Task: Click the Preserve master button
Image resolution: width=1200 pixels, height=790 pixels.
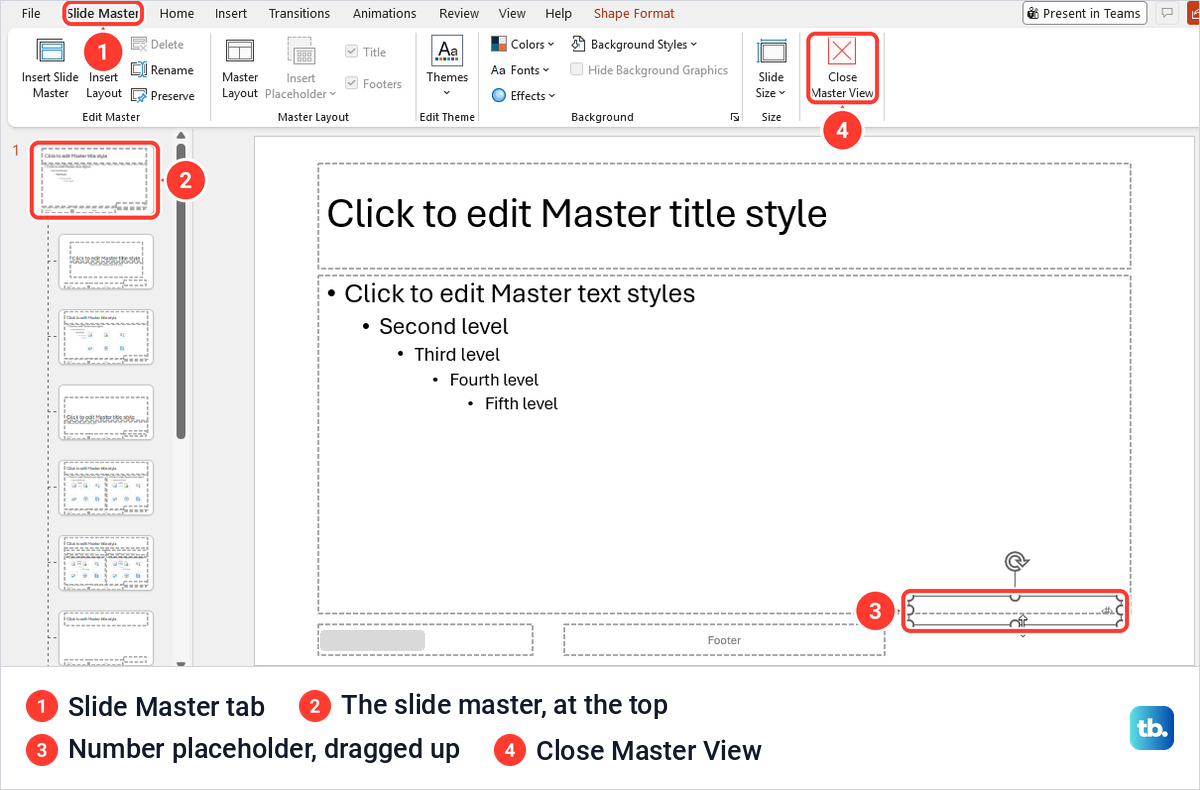Action: [162, 96]
